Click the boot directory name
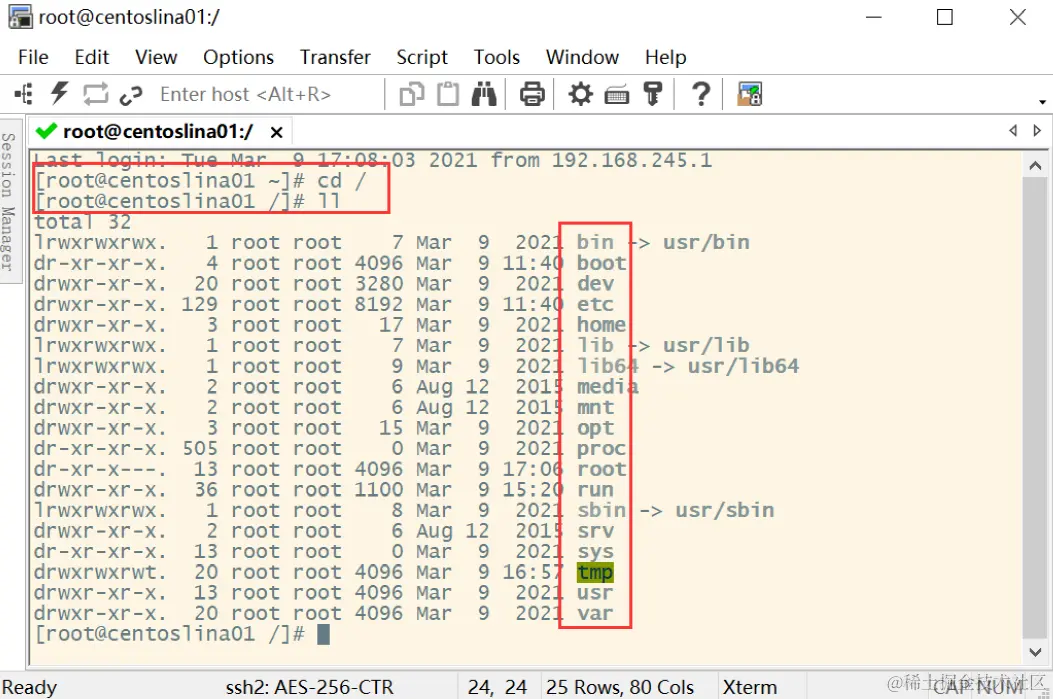The width and height of the screenshot is (1053, 699). [x=602, y=263]
